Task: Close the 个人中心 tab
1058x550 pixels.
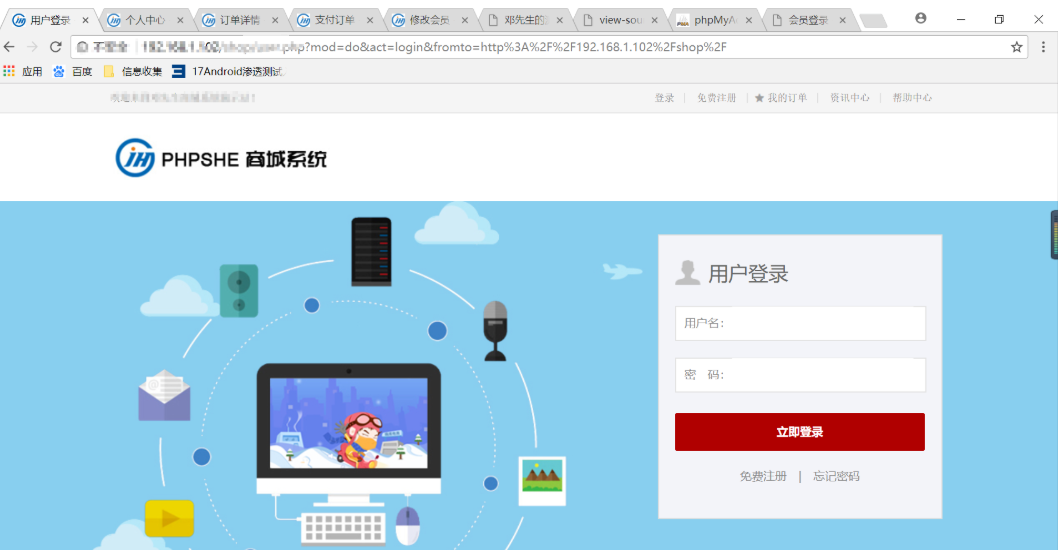Action: 180,20
